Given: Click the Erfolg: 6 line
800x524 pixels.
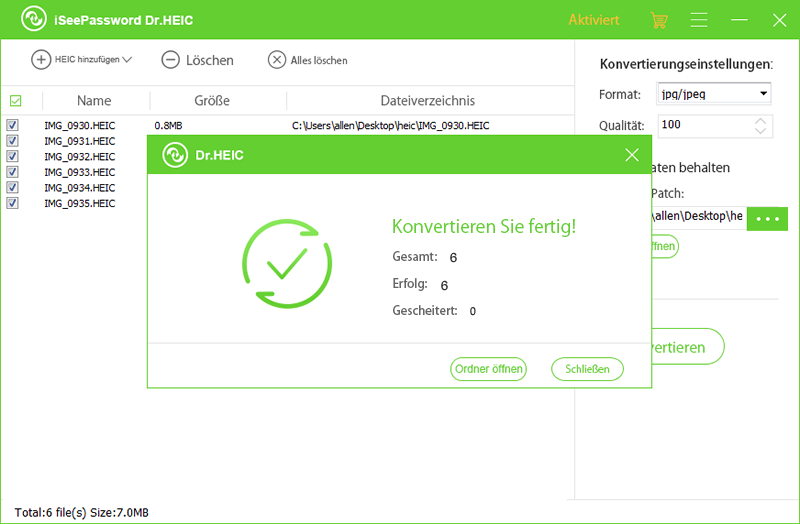Looking at the screenshot, I should point(420,284).
